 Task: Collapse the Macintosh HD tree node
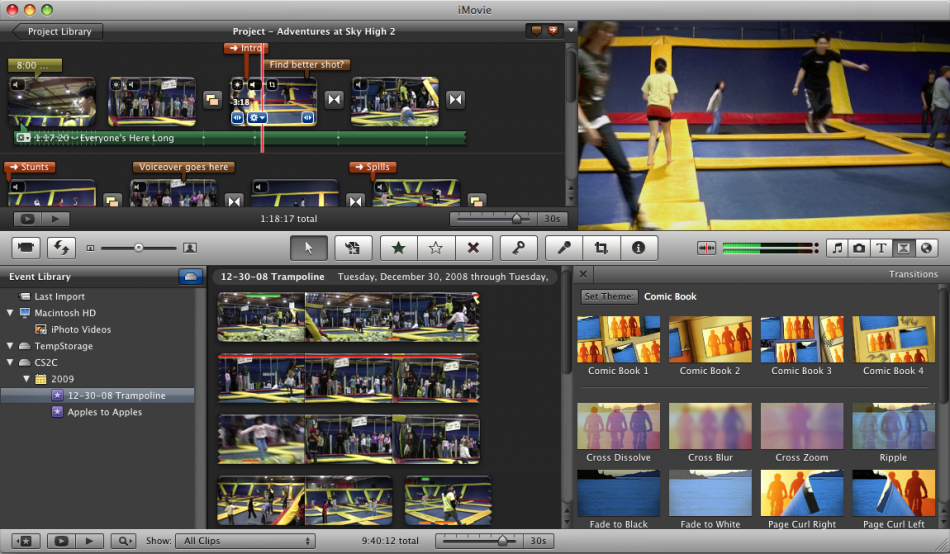(x=10, y=313)
